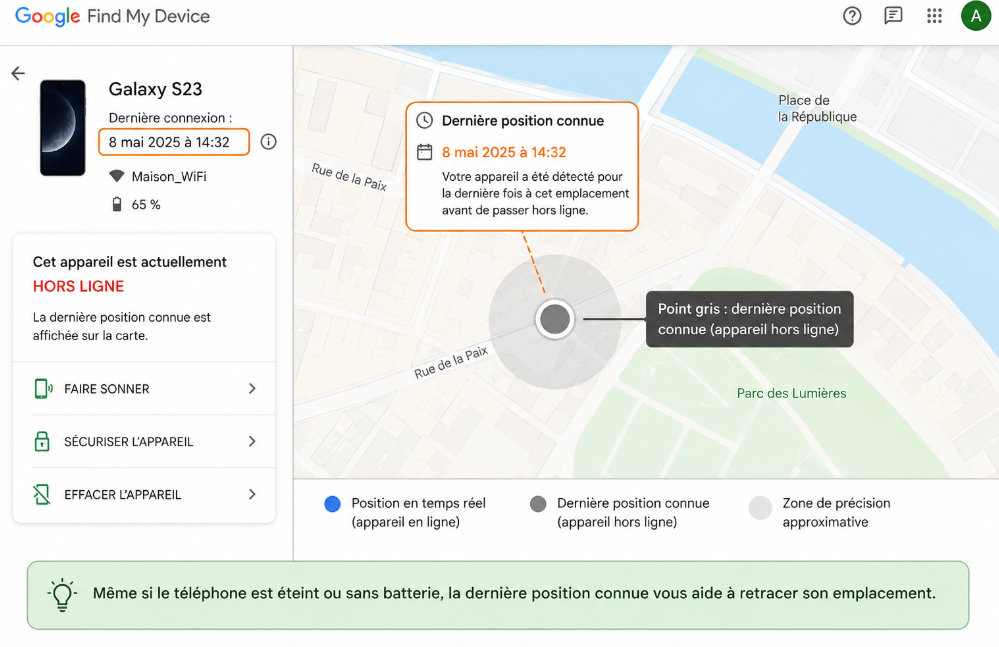Click the red HORS LIGNE status

pyautogui.click(x=78, y=287)
